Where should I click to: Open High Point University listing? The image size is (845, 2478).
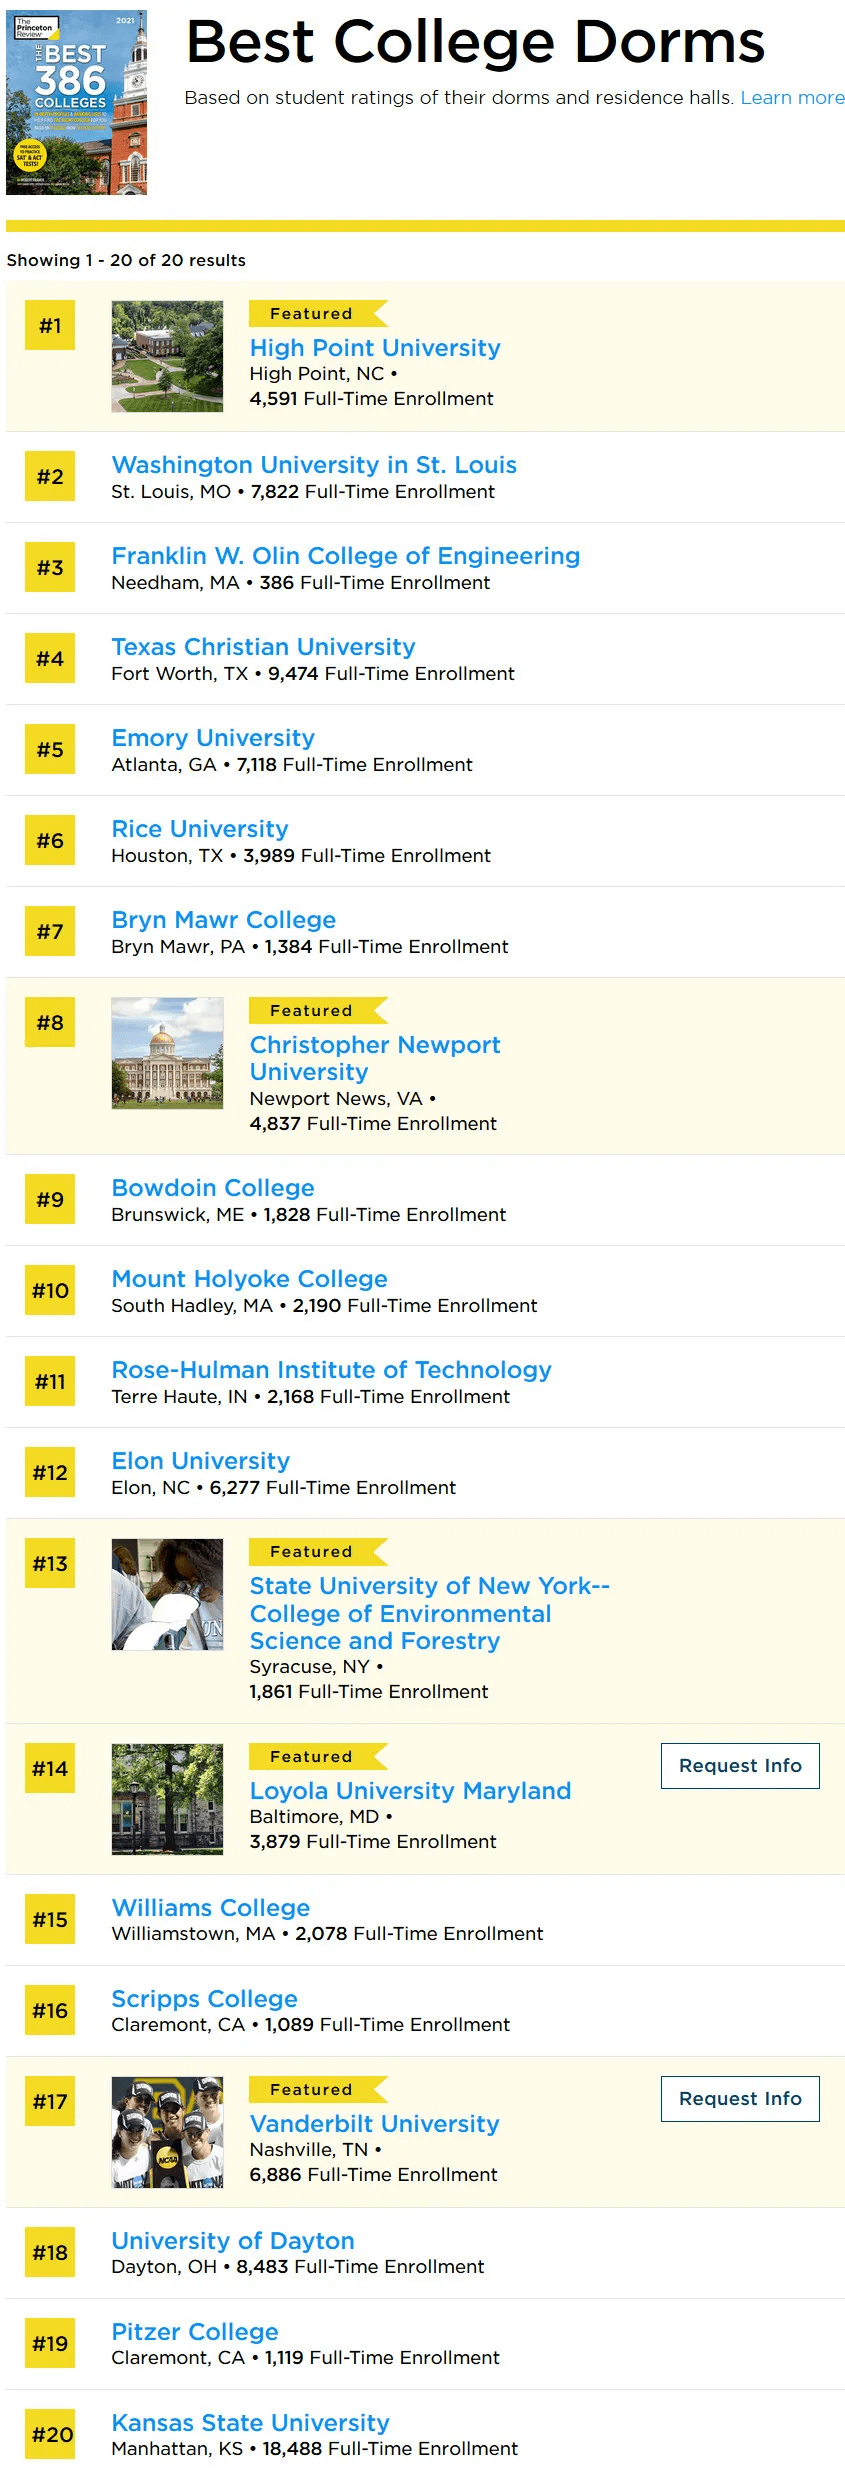[x=375, y=348]
